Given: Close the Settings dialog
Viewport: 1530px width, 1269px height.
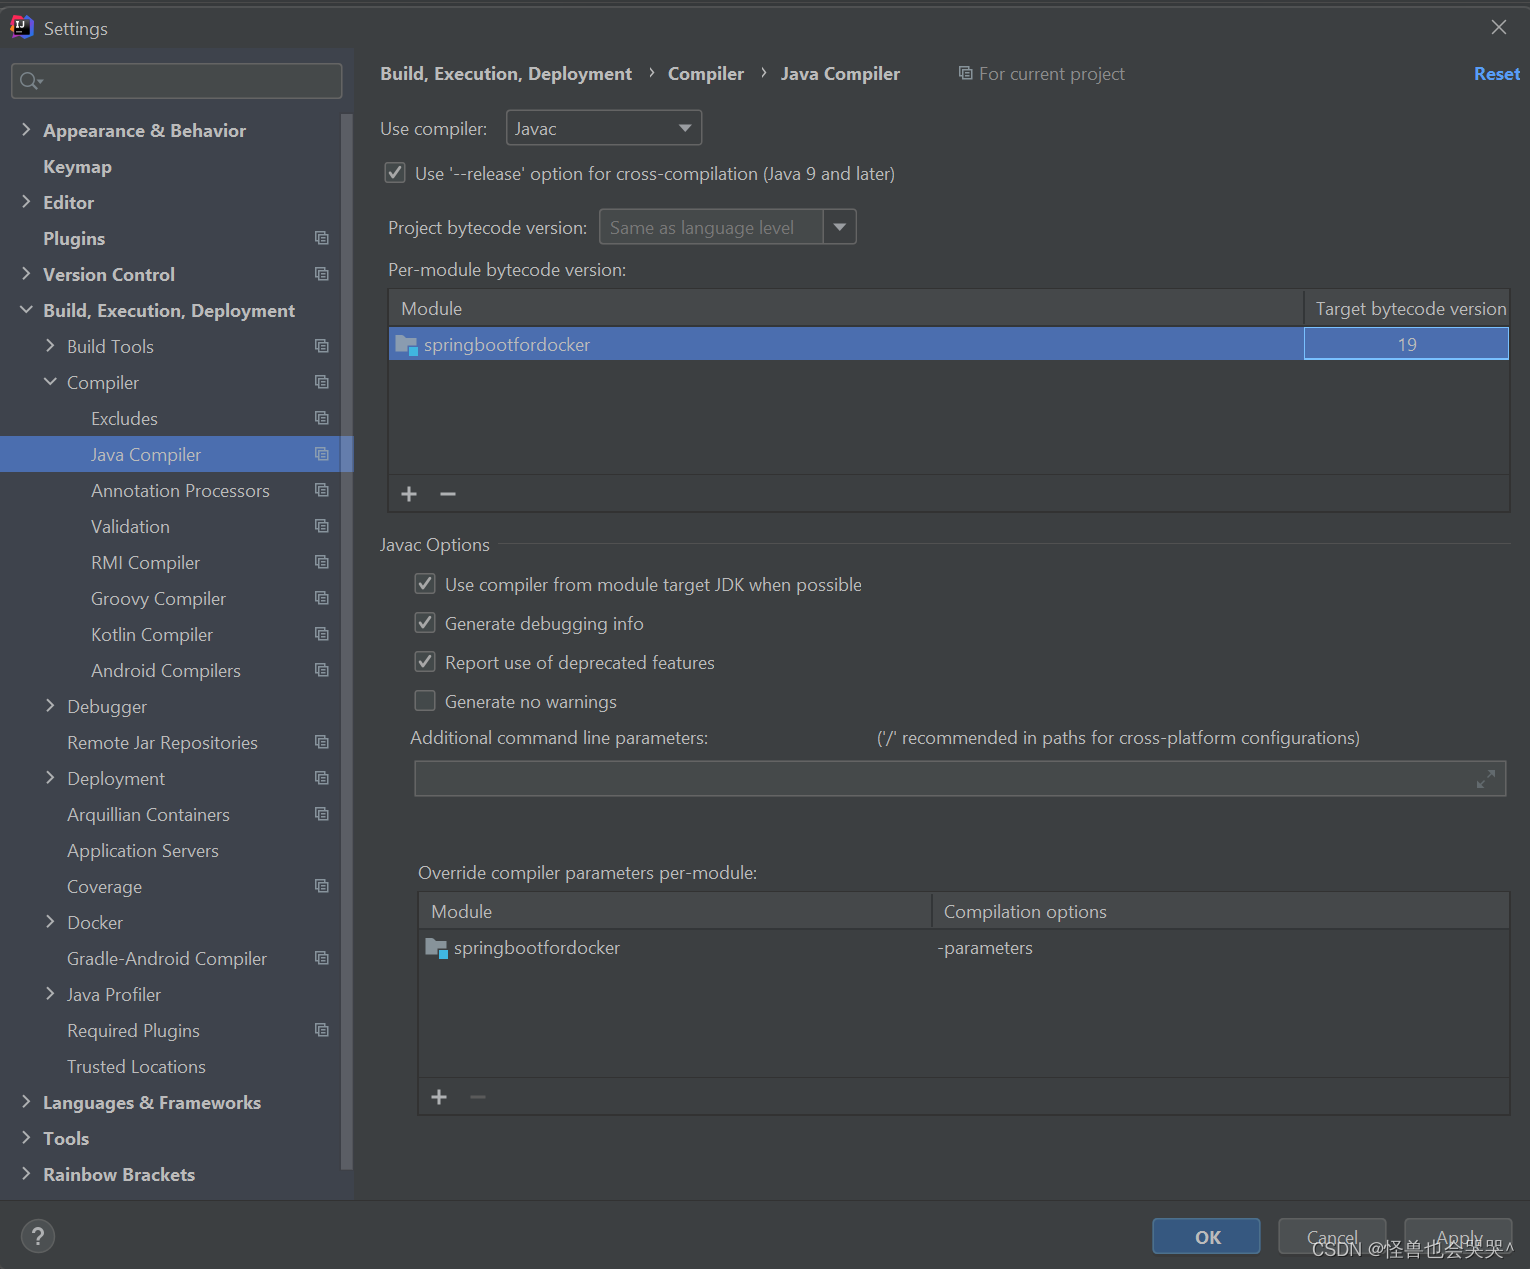Looking at the screenshot, I should click(1498, 27).
